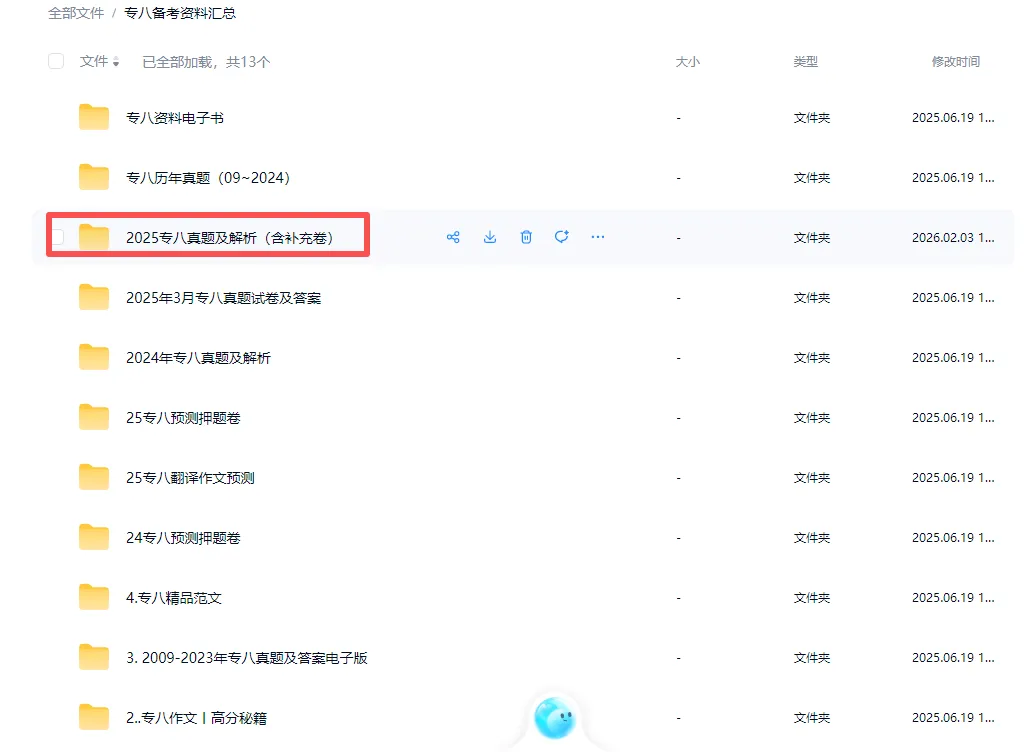This screenshot has width=1027, height=752.
Task: Click the folder icon of 专八资料电子书
Action: pos(93,117)
